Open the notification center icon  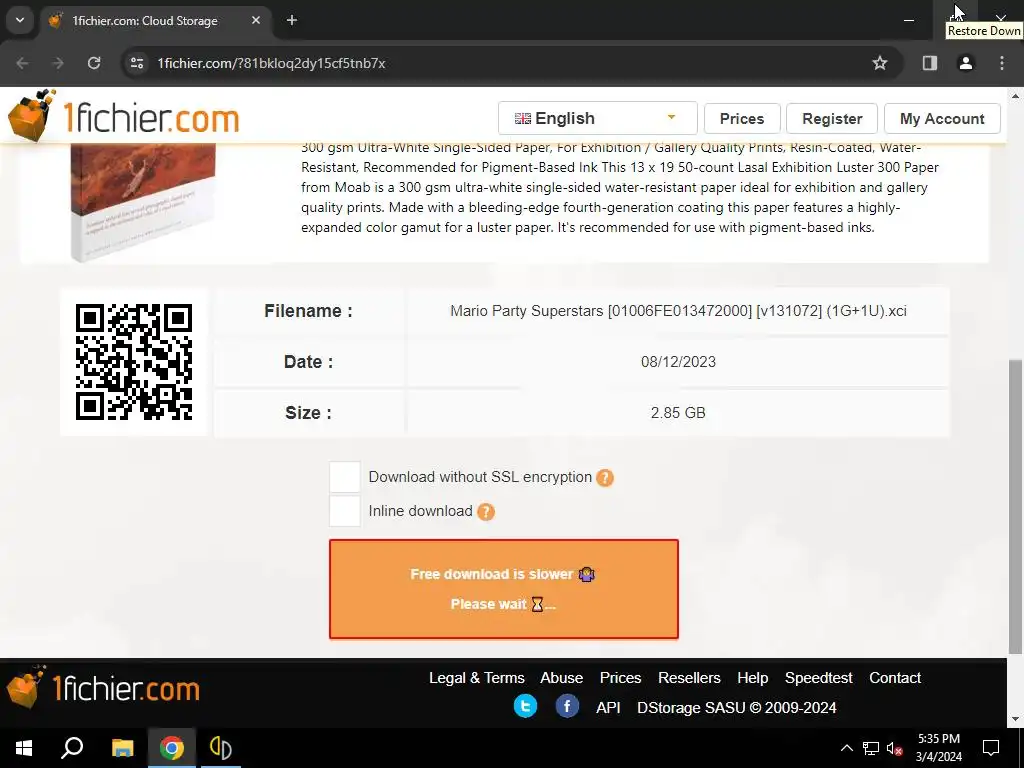click(991, 748)
